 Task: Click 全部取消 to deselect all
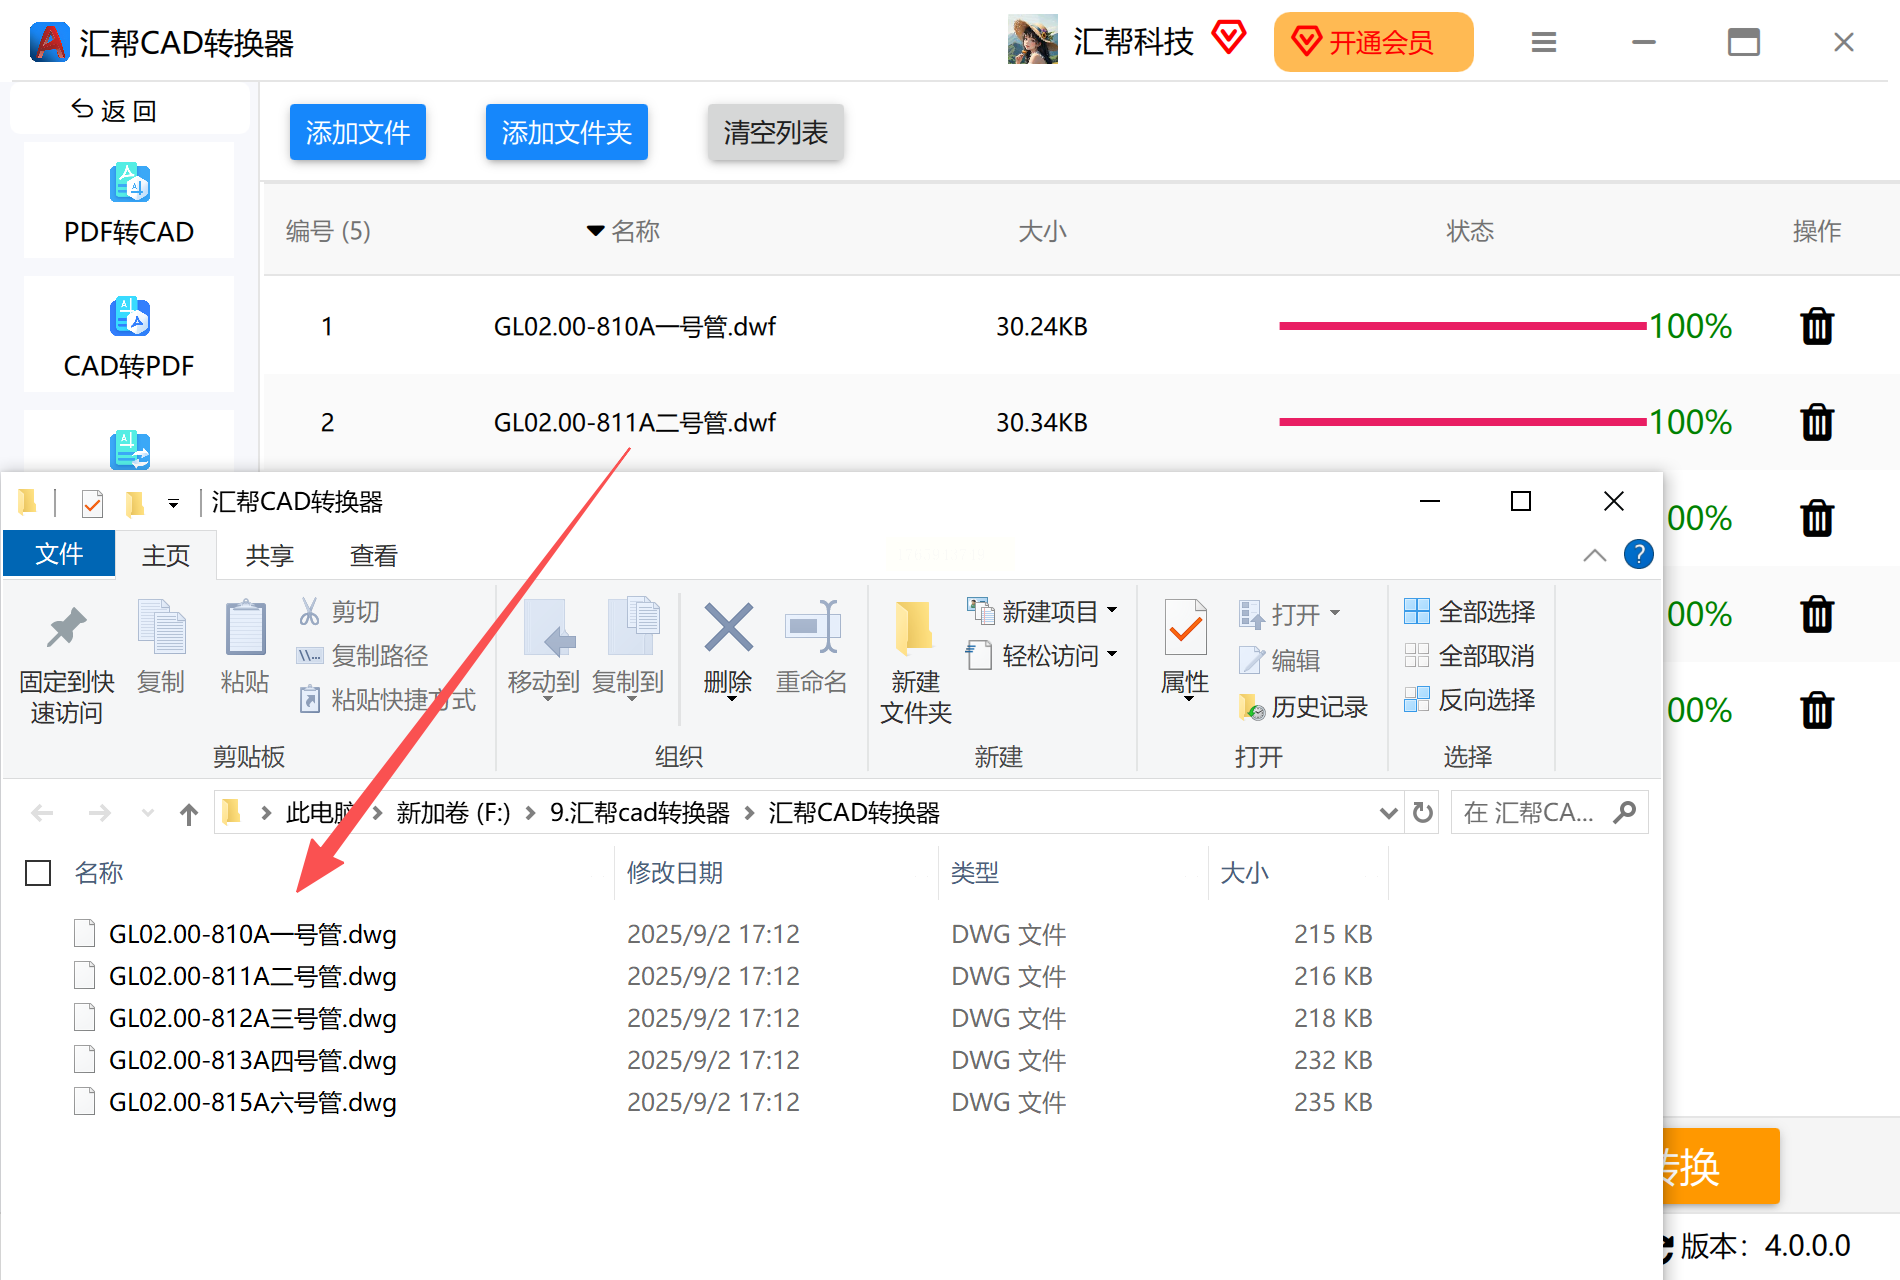tap(1470, 655)
